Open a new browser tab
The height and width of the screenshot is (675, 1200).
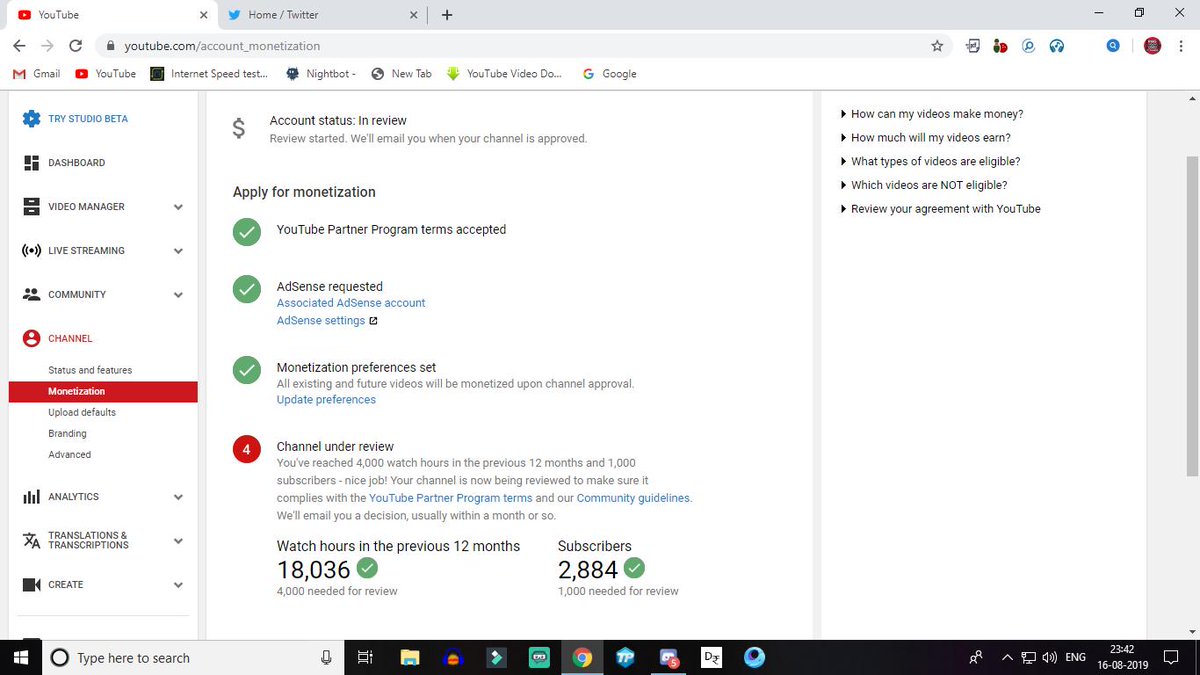point(446,15)
